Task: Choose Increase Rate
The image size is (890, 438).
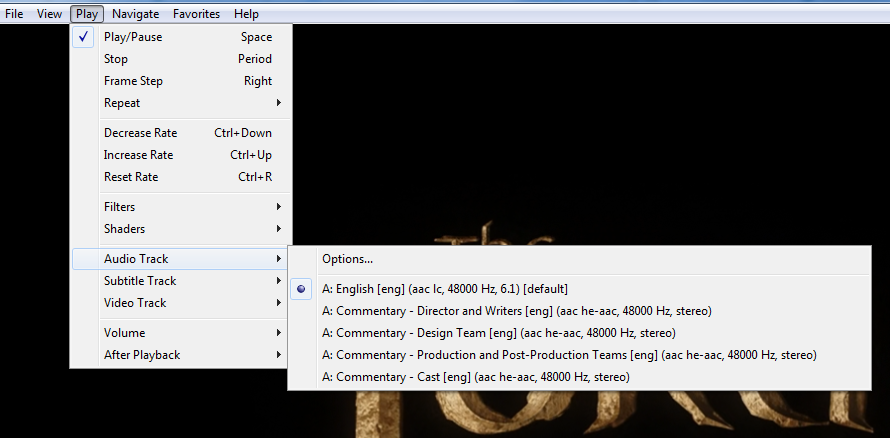Action: [x=181, y=155]
